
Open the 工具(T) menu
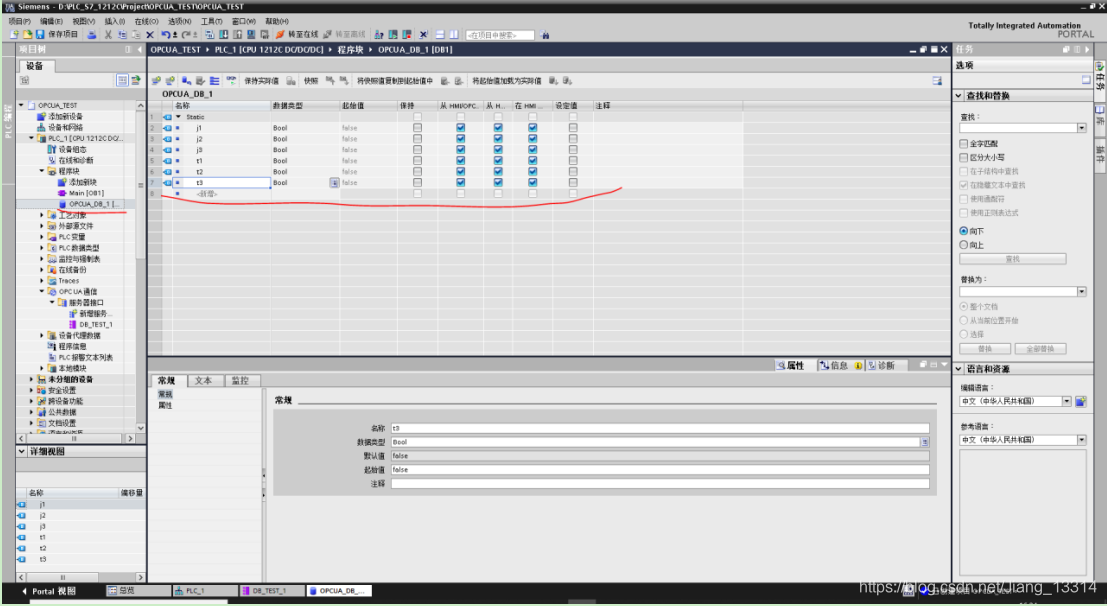pos(211,21)
